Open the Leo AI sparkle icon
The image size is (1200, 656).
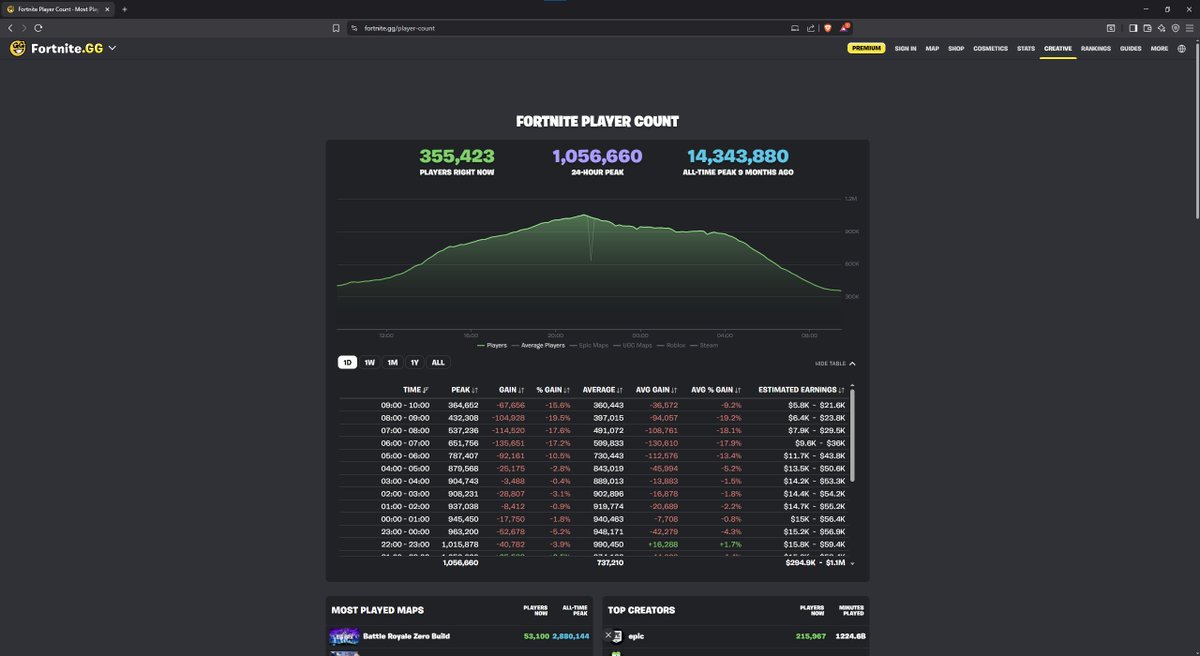click(1162, 28)
